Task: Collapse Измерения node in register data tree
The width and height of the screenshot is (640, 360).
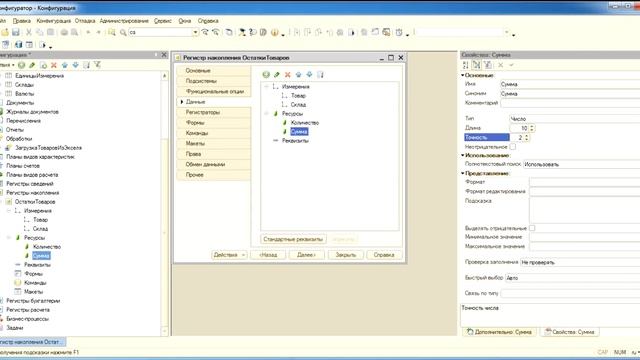Action: pyautogui.click(x=266, y=87)
